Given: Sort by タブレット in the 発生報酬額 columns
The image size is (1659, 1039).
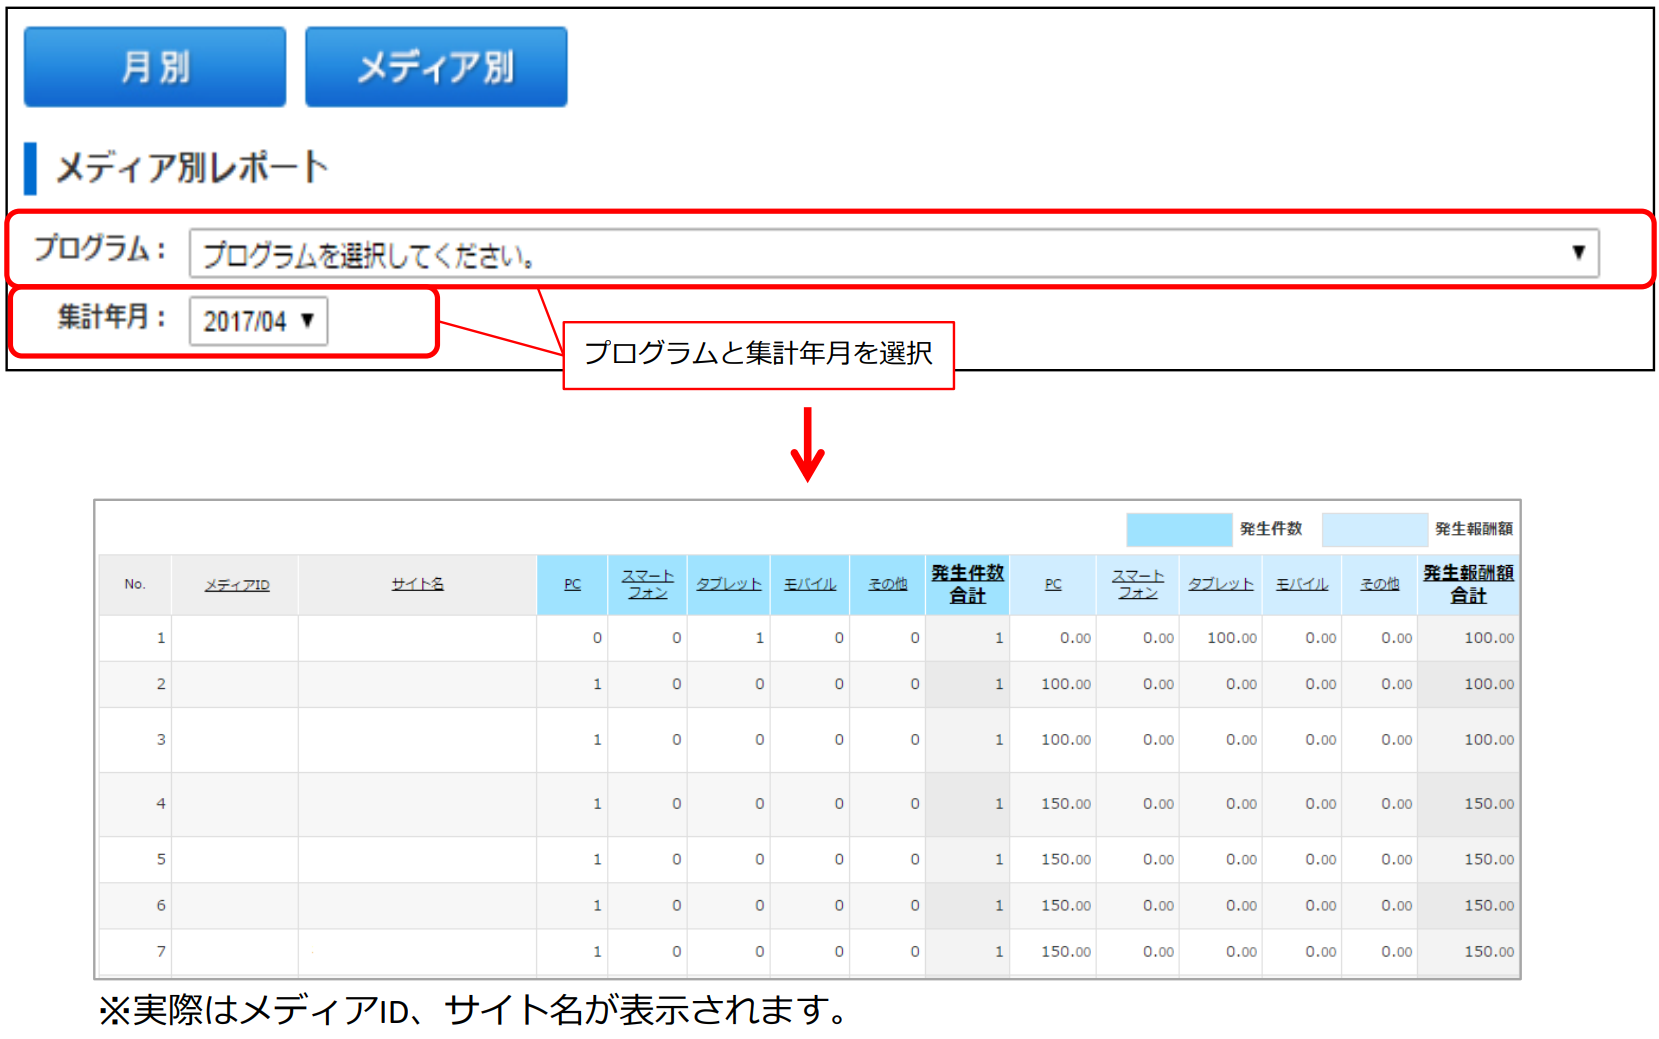Looking at the screenshot, I should pyautogui.click(x=1221, y=584).
